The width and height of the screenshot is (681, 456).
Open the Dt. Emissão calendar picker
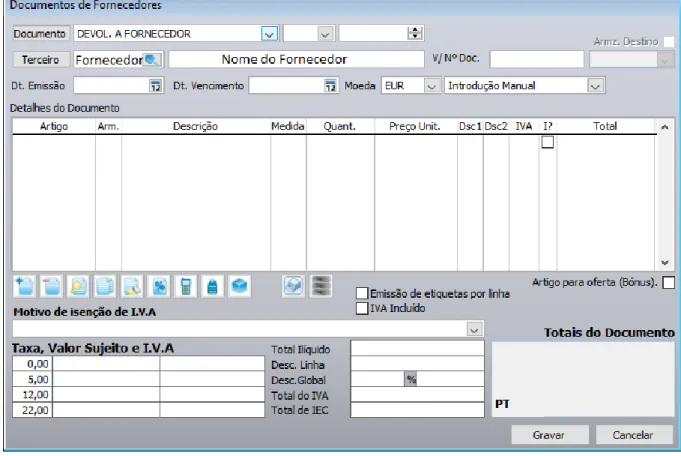pos(155,86)
